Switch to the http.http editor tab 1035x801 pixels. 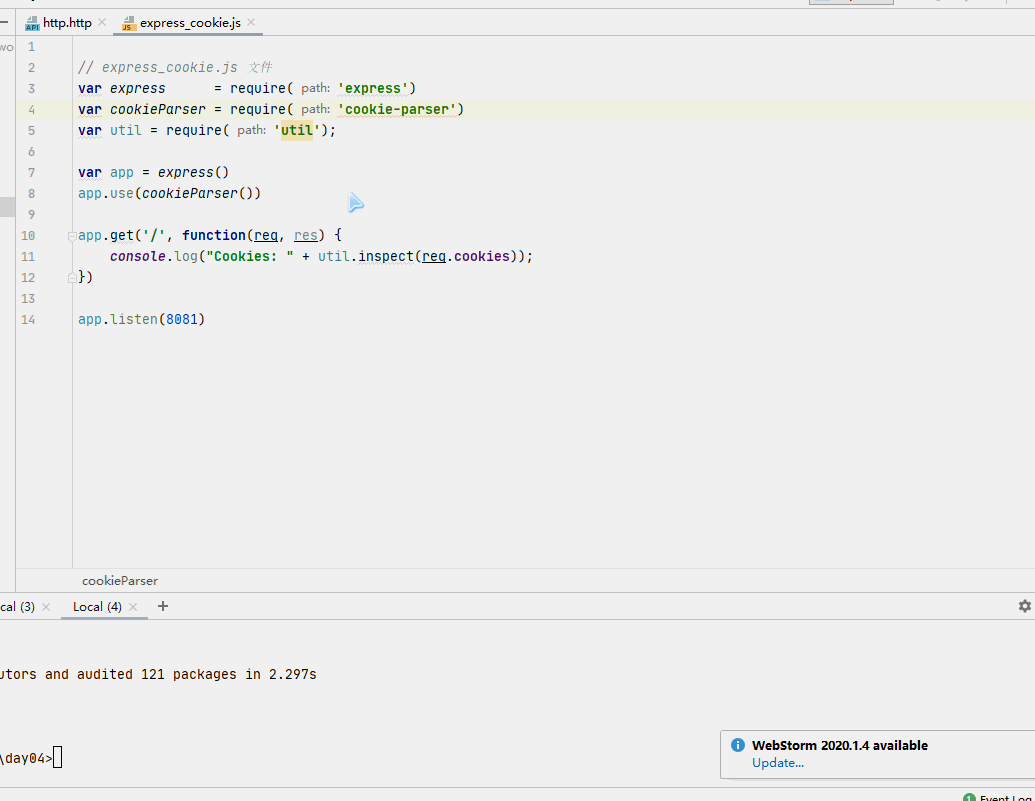pyautogui.click(x=66, y=22)
